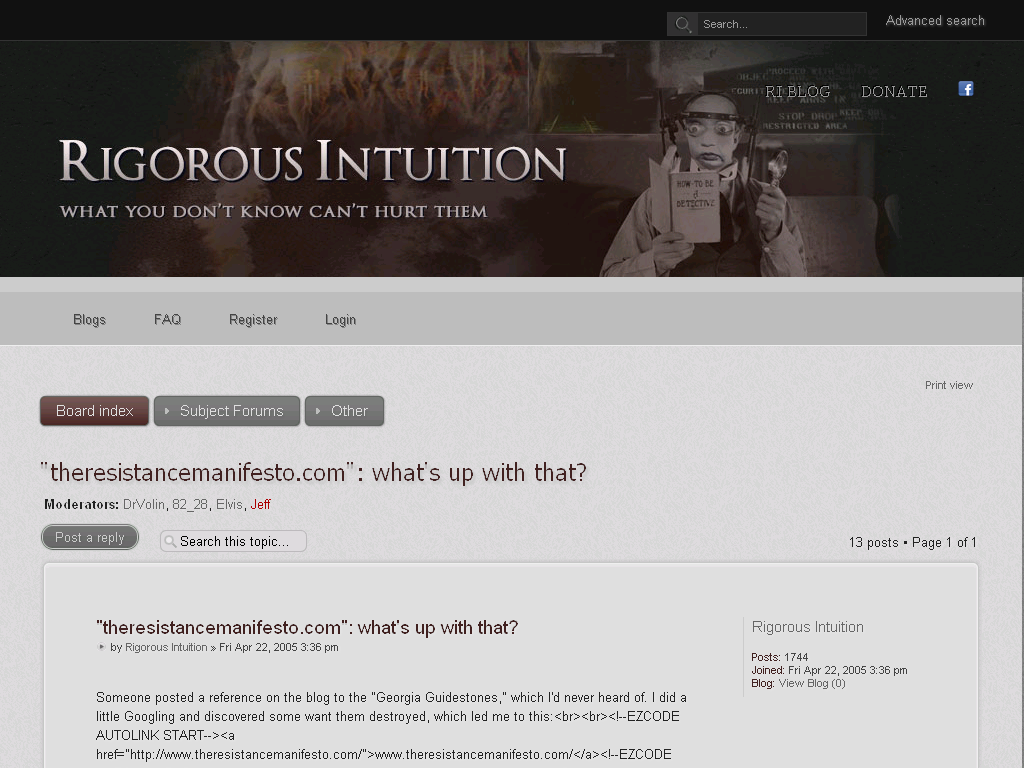
Task: View moderator Elvis's profile
Action: [229, 504]
